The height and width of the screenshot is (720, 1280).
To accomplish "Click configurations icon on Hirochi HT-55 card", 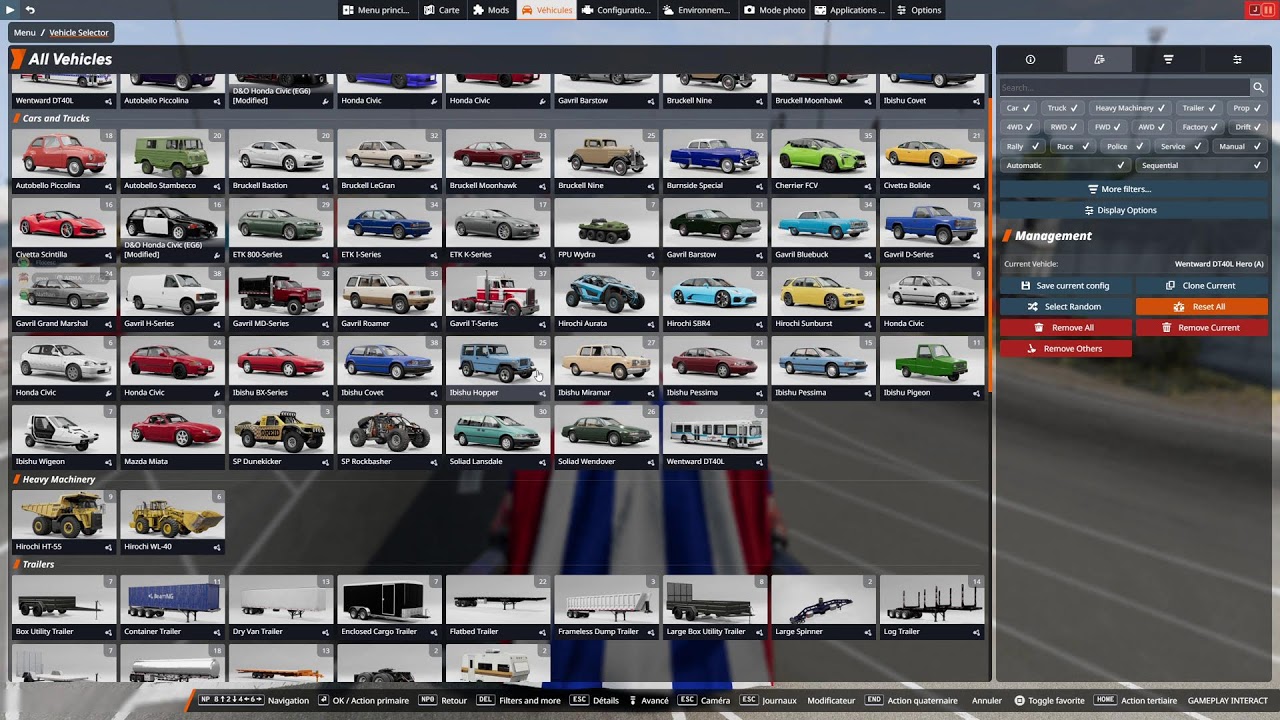I will point(108,547).
